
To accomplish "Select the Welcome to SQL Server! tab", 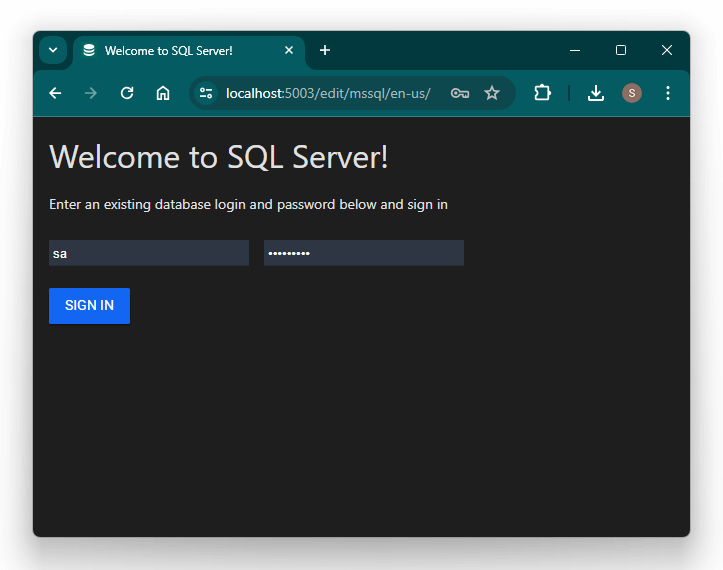I will [189, 51].
